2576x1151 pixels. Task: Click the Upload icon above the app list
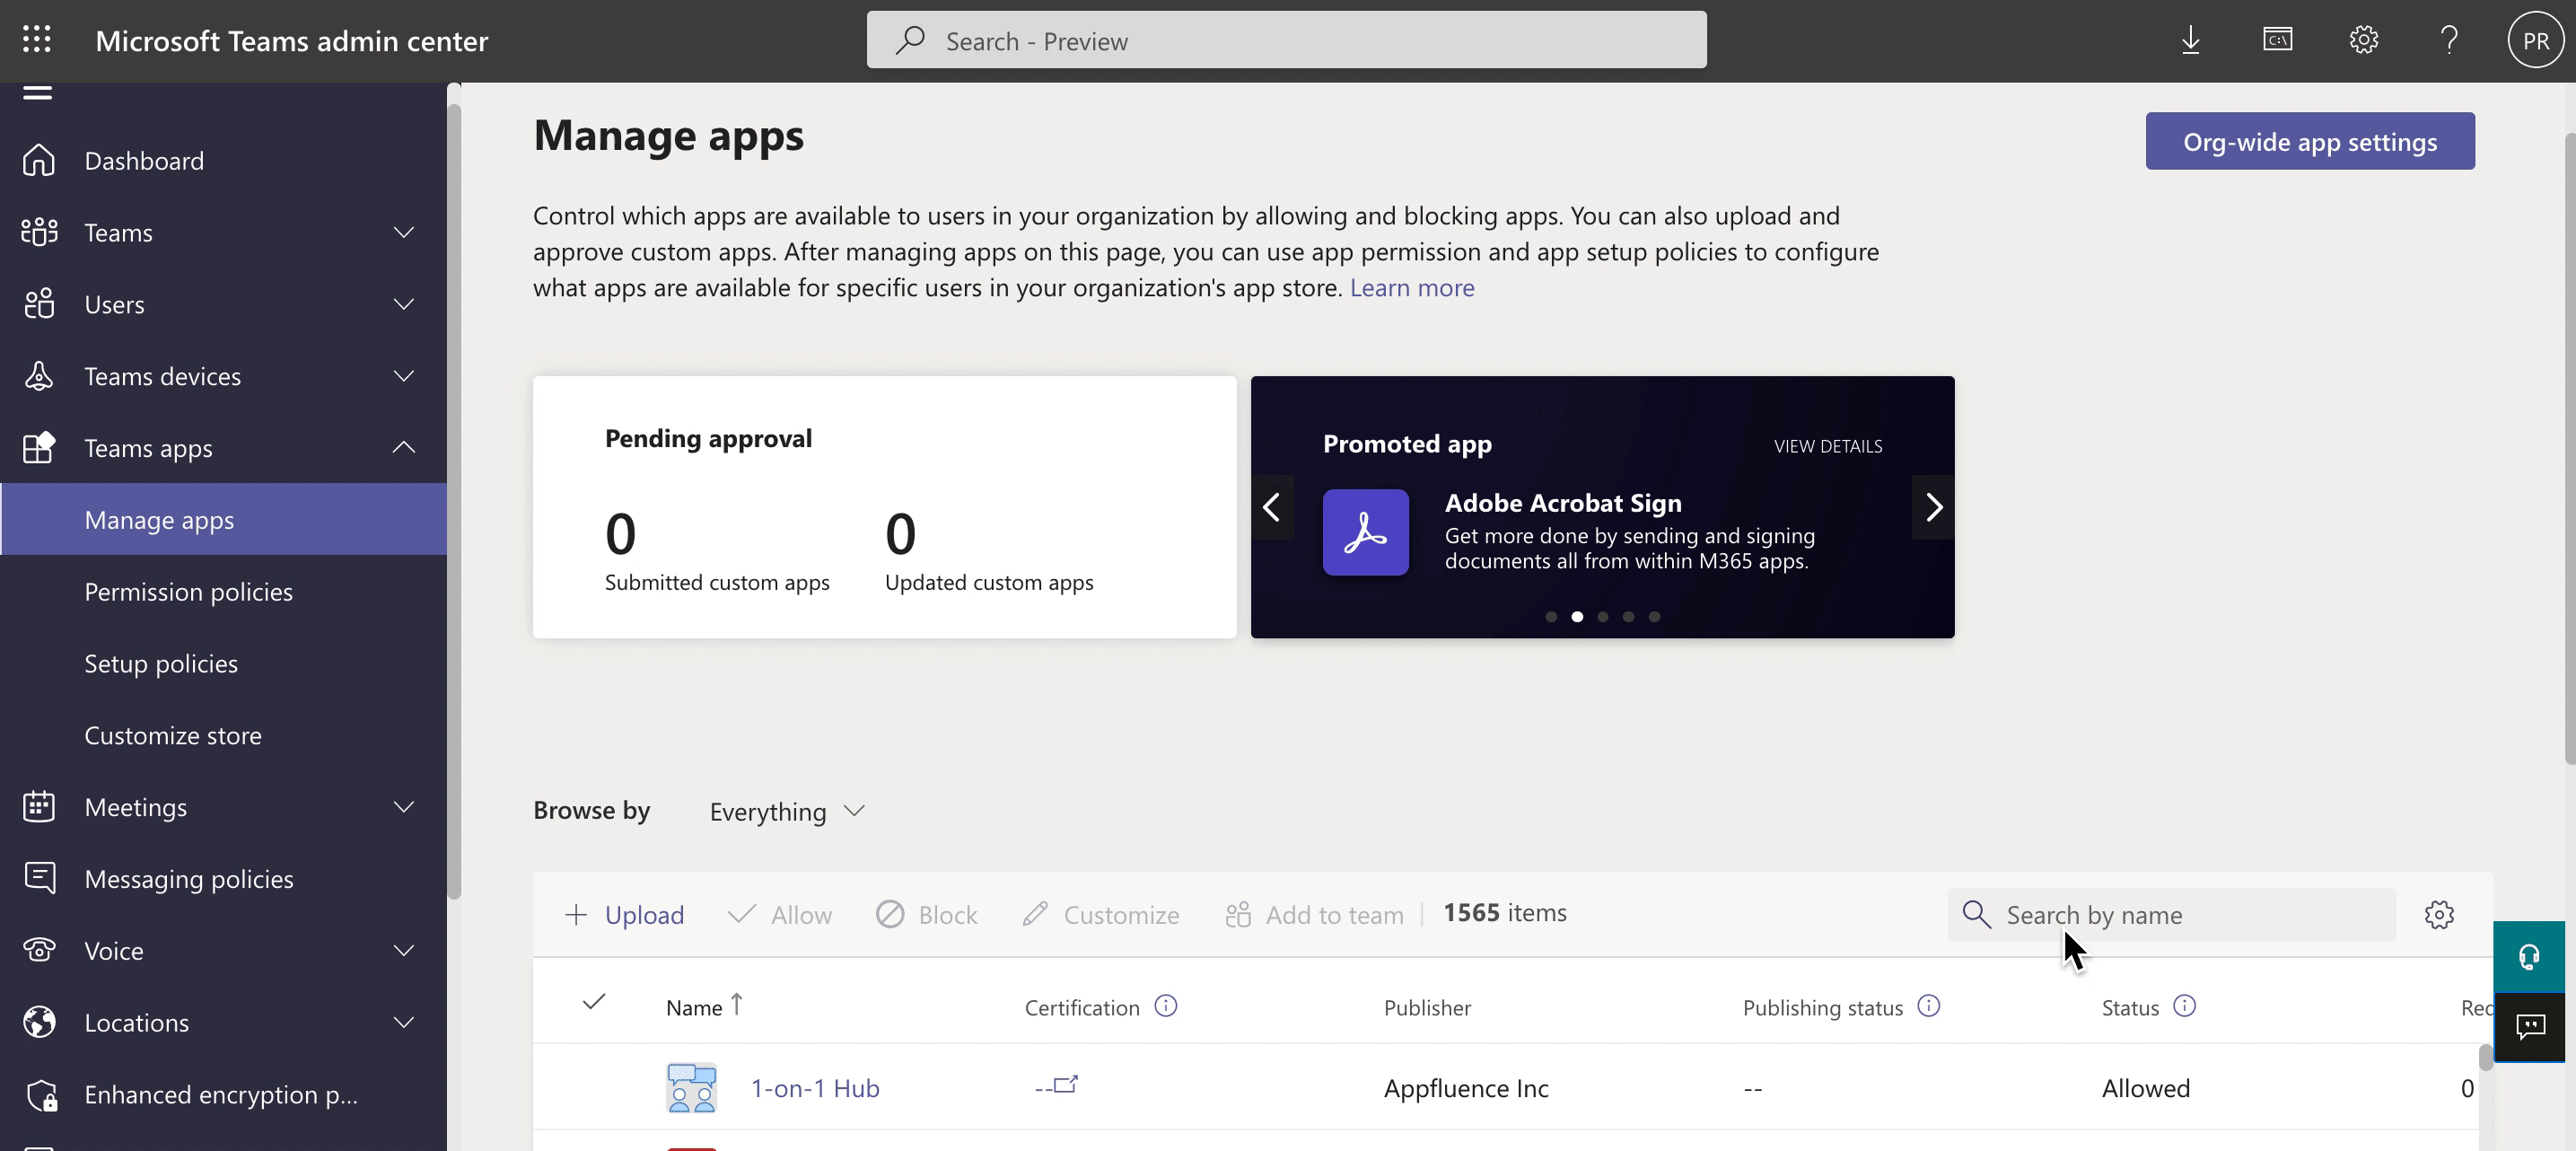tap(578, 914)
